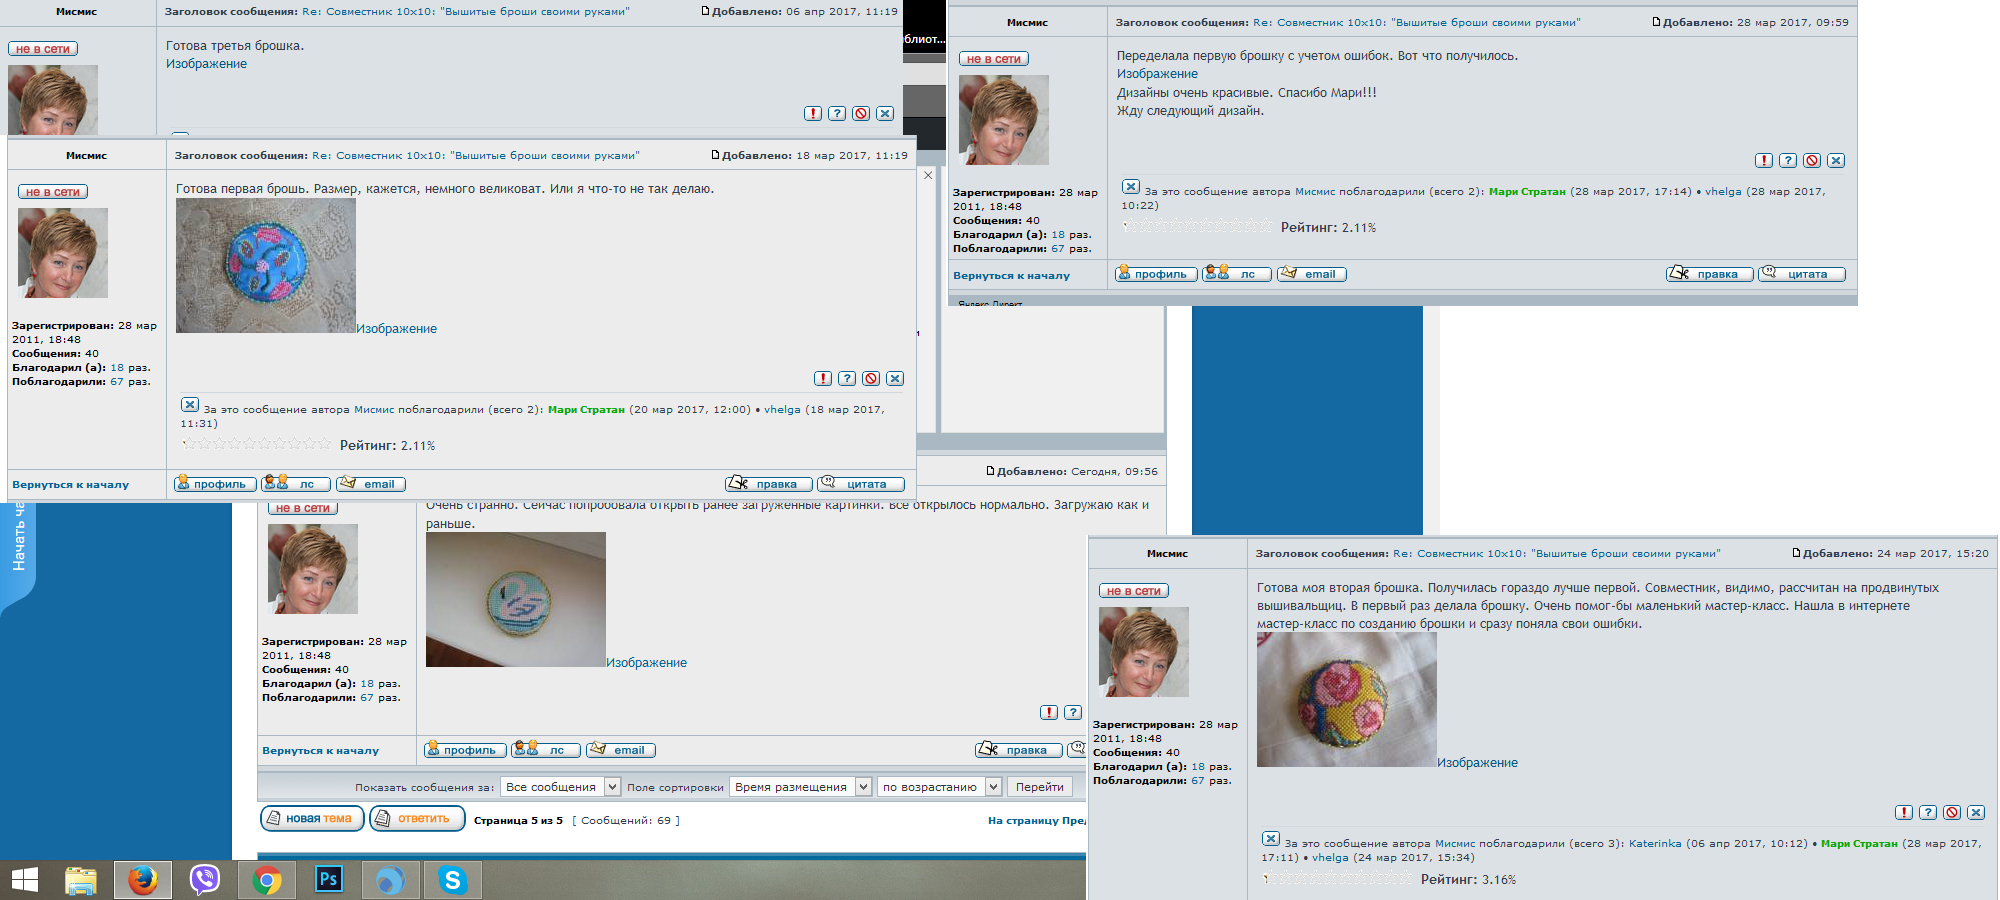Click "email" under the swan brooch post
2000x900 pixels.
[620, 750]
